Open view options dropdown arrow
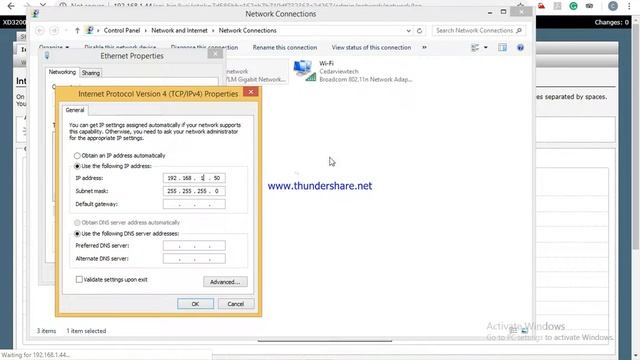The image size is (640, 360). (x=485, y=48)
